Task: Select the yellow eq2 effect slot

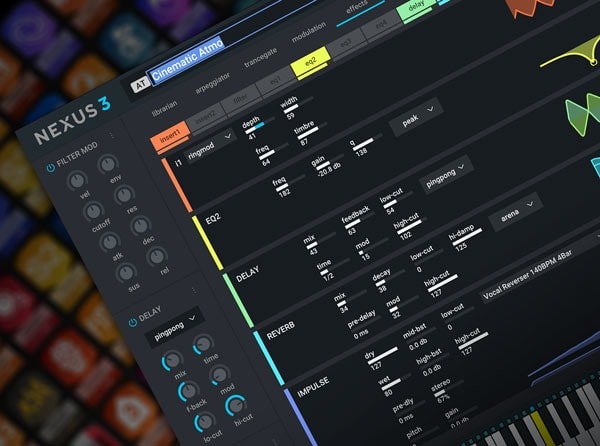Action: point(311,61)
